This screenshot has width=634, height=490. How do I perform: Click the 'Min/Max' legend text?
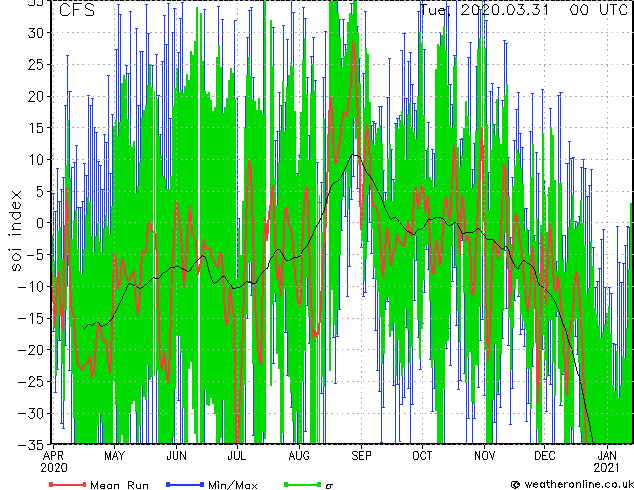coord(233,485)
